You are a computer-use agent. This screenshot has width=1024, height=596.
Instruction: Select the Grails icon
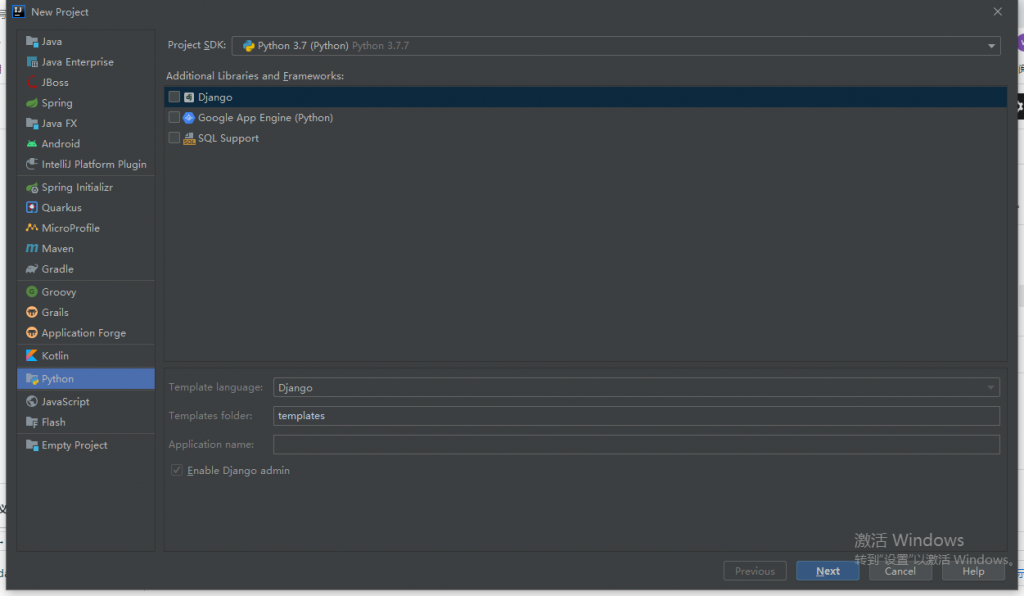point(31,312)
